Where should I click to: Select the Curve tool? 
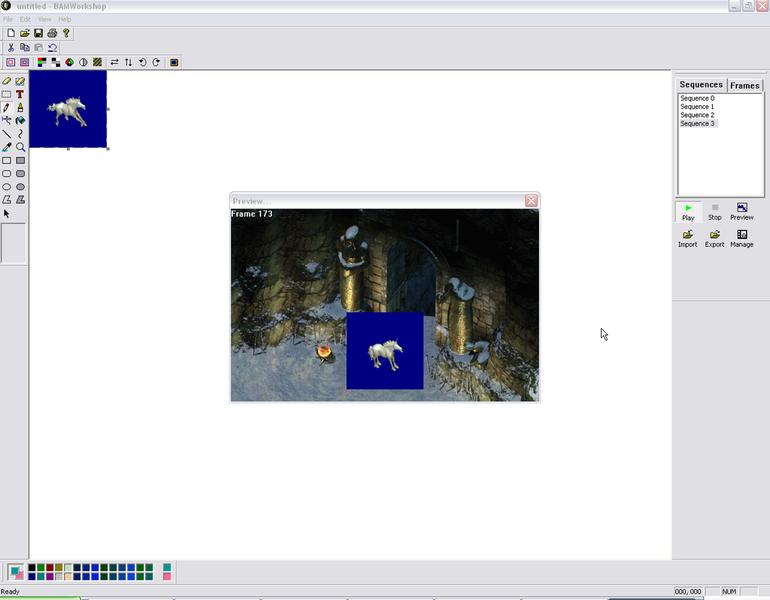coord(20,134)
